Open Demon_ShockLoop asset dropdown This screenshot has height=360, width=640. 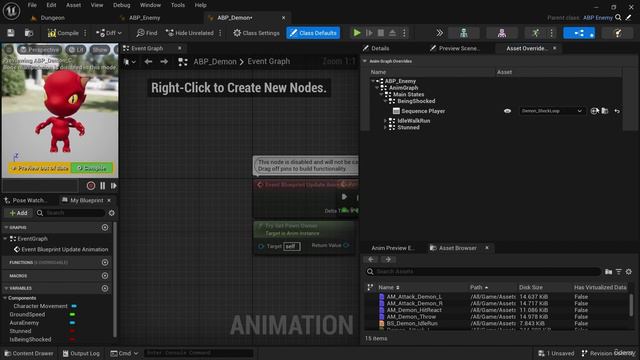(551, 111)
